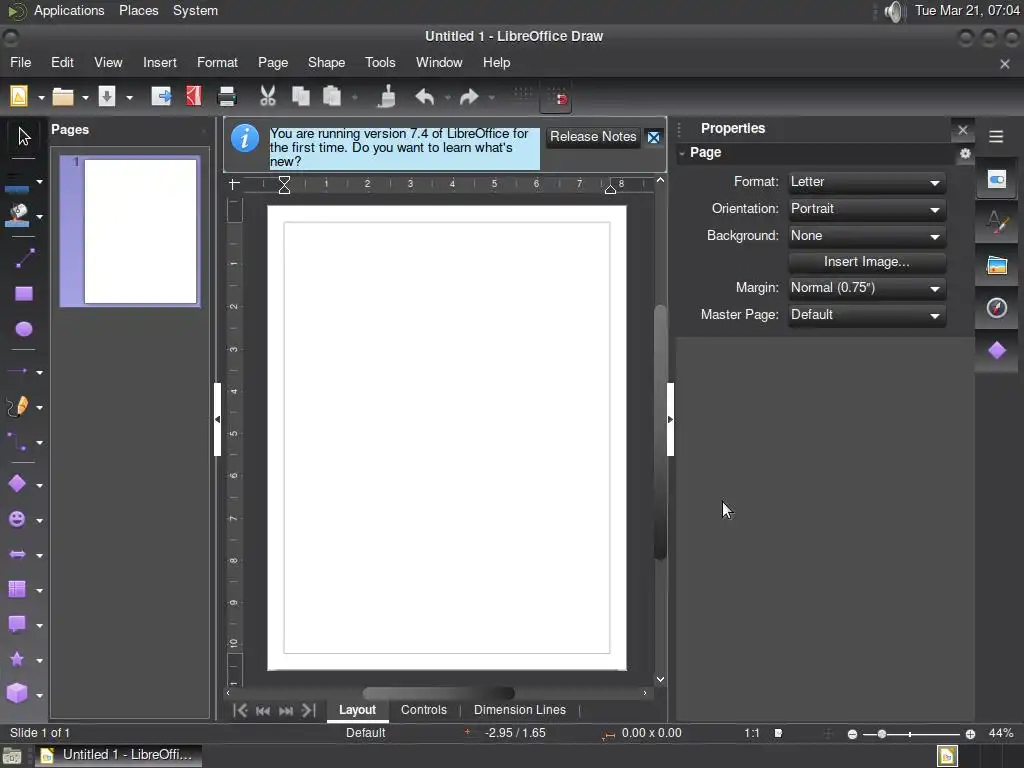Screen dimensions: 1024x768
Task: Open the Tools menu
Action: tap(380, 63)
